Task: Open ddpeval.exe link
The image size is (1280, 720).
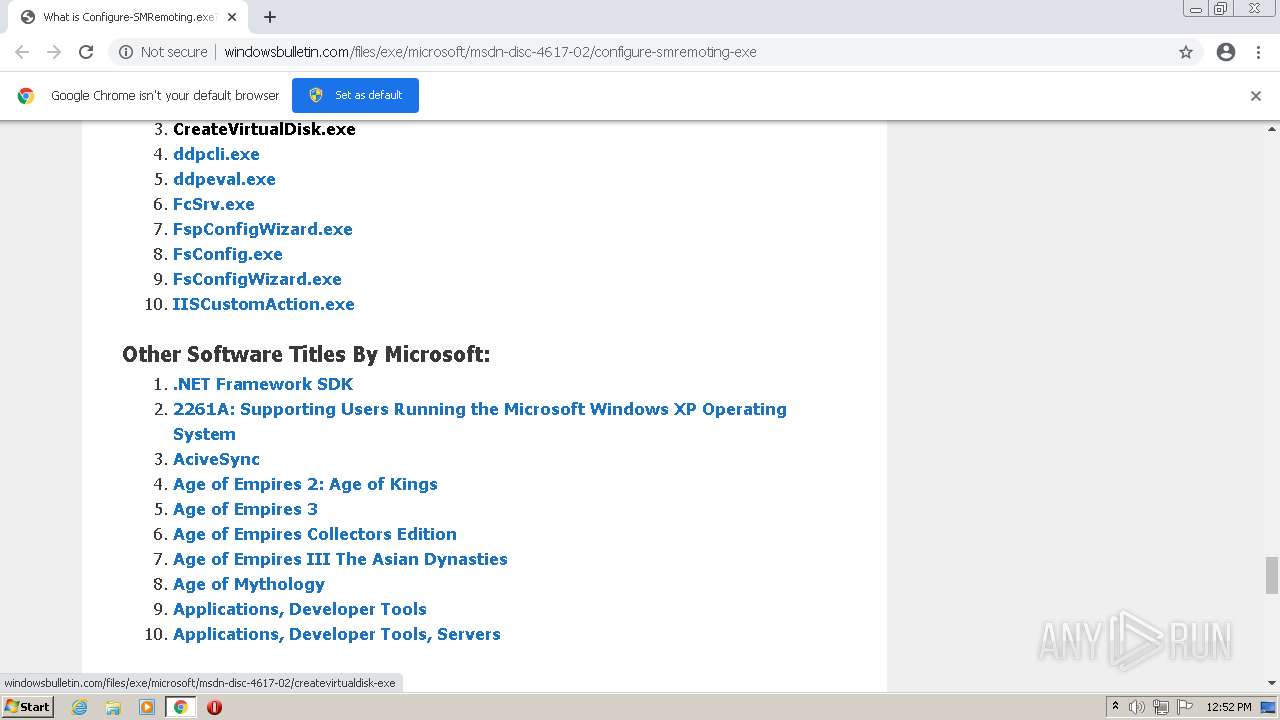Action: coord(224,179)
